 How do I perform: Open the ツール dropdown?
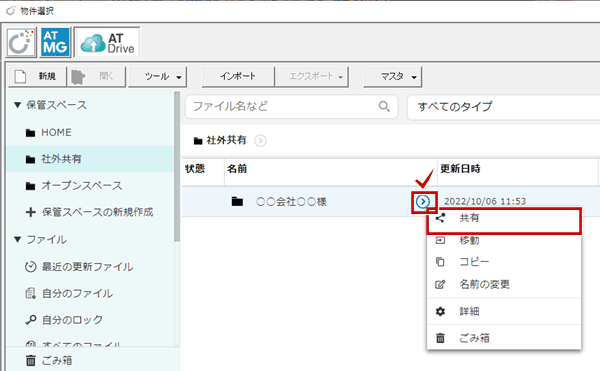tap(157, 76)
